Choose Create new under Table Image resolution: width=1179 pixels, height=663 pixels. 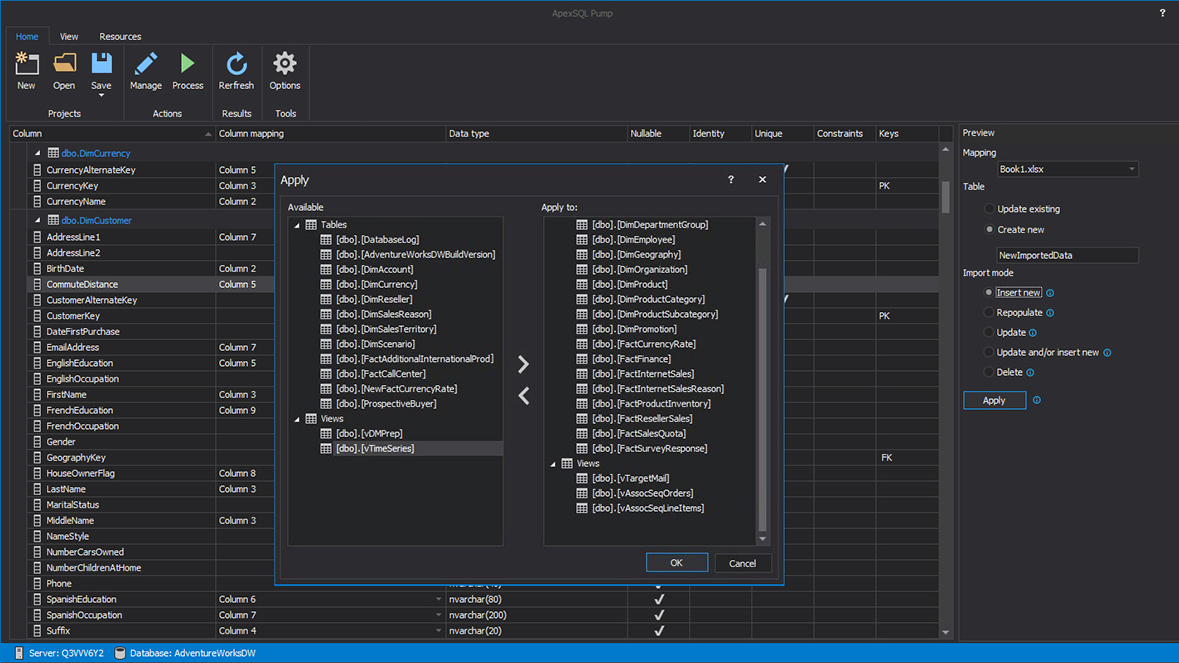coord(989,227)
